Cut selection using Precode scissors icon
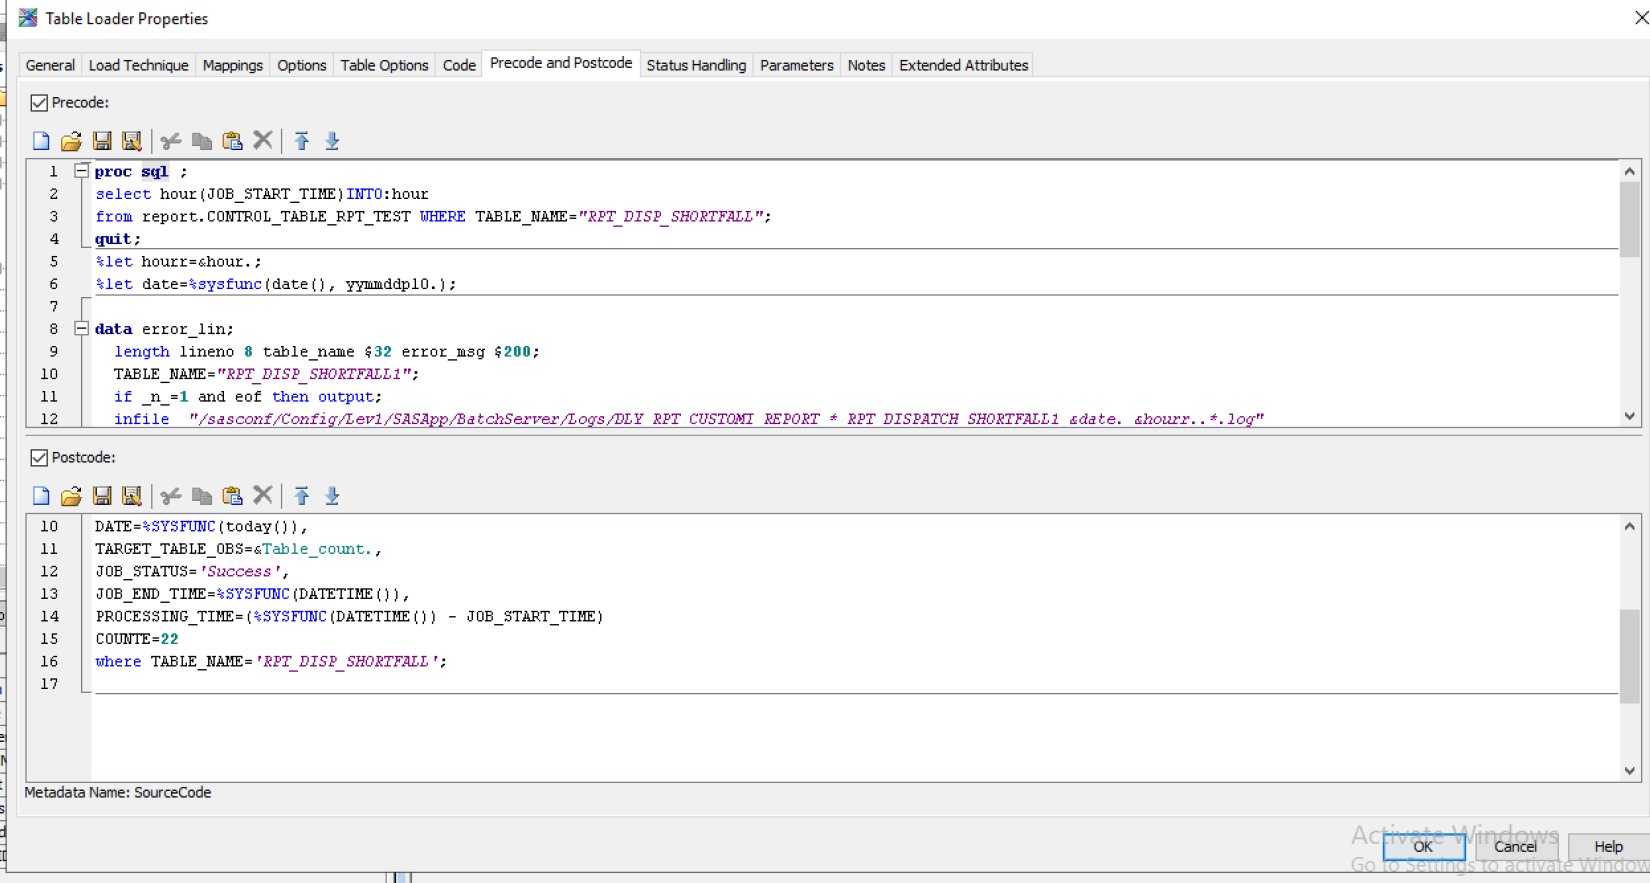Viewport: 1650px width, 883px height. [x=171, y=141]
